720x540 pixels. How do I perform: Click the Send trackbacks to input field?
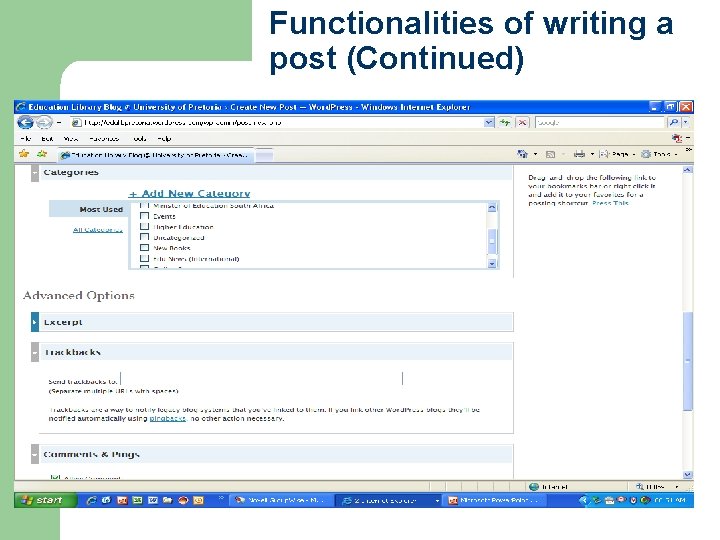pyautogui.click(x=261, y=379)
